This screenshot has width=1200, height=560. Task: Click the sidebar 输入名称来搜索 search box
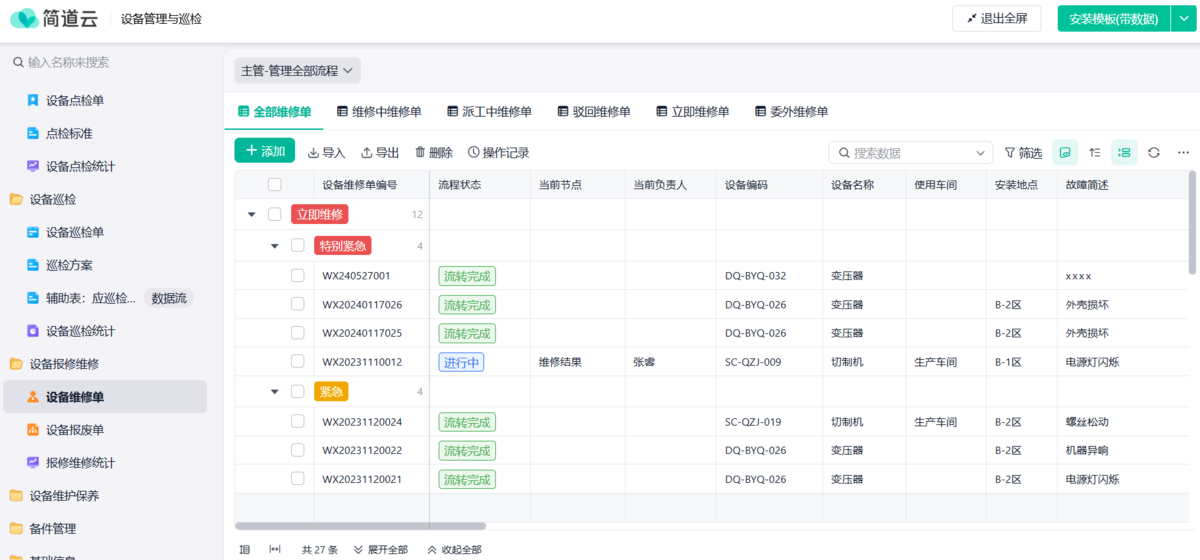click(110, 62)
